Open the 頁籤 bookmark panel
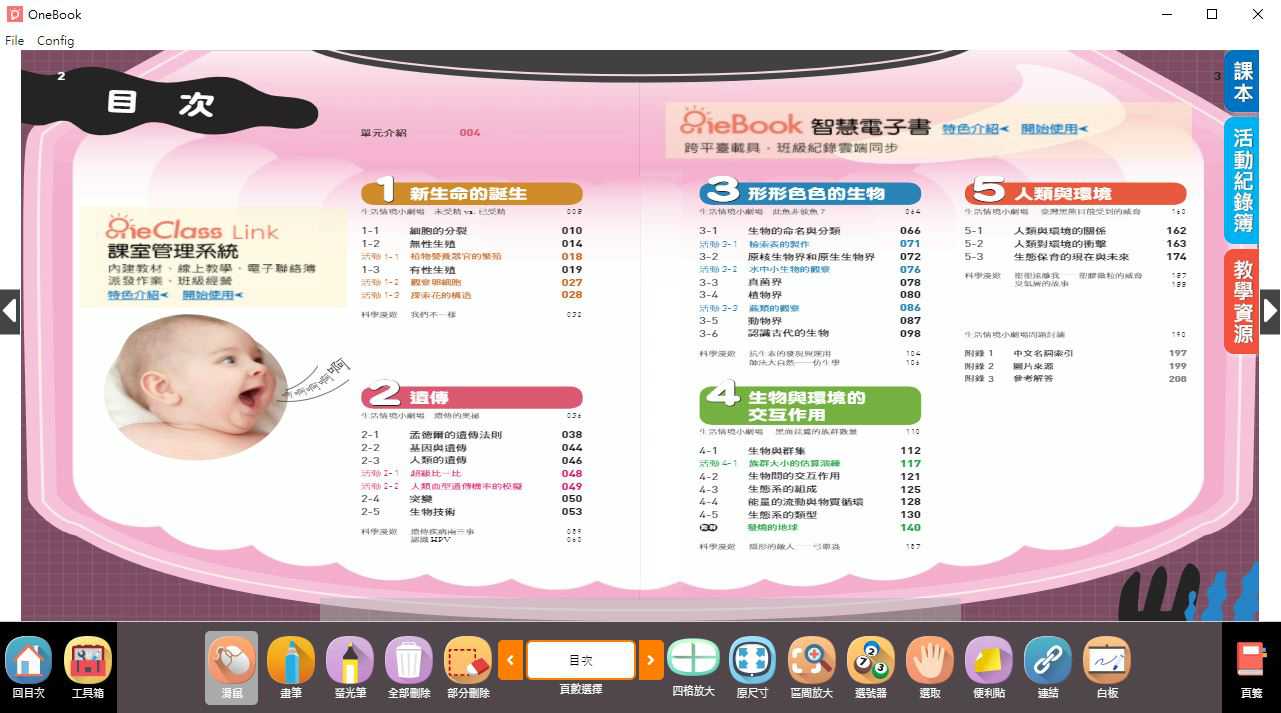This screenshot has width=1281, height=713. (1251, 667)
